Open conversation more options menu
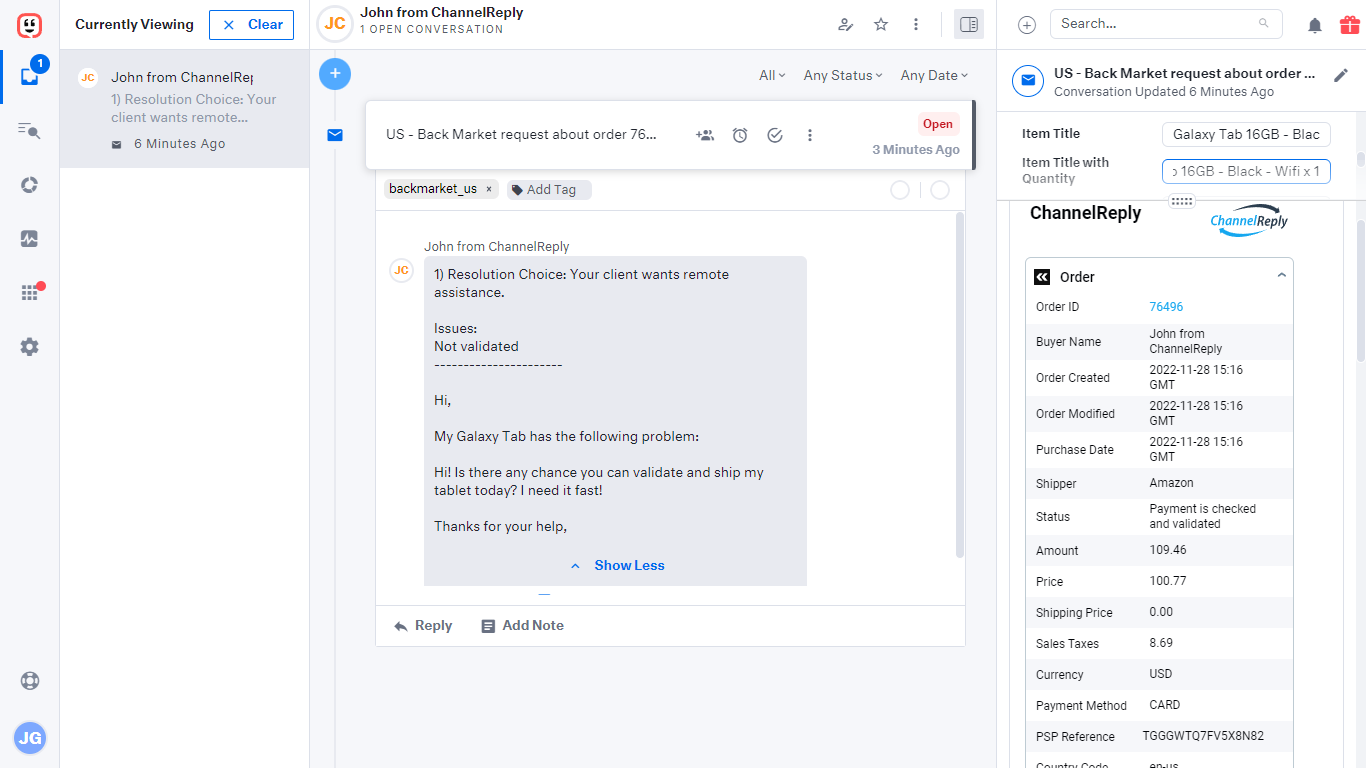Viewport: 1366px width, 768px height. tap(810, 135)
